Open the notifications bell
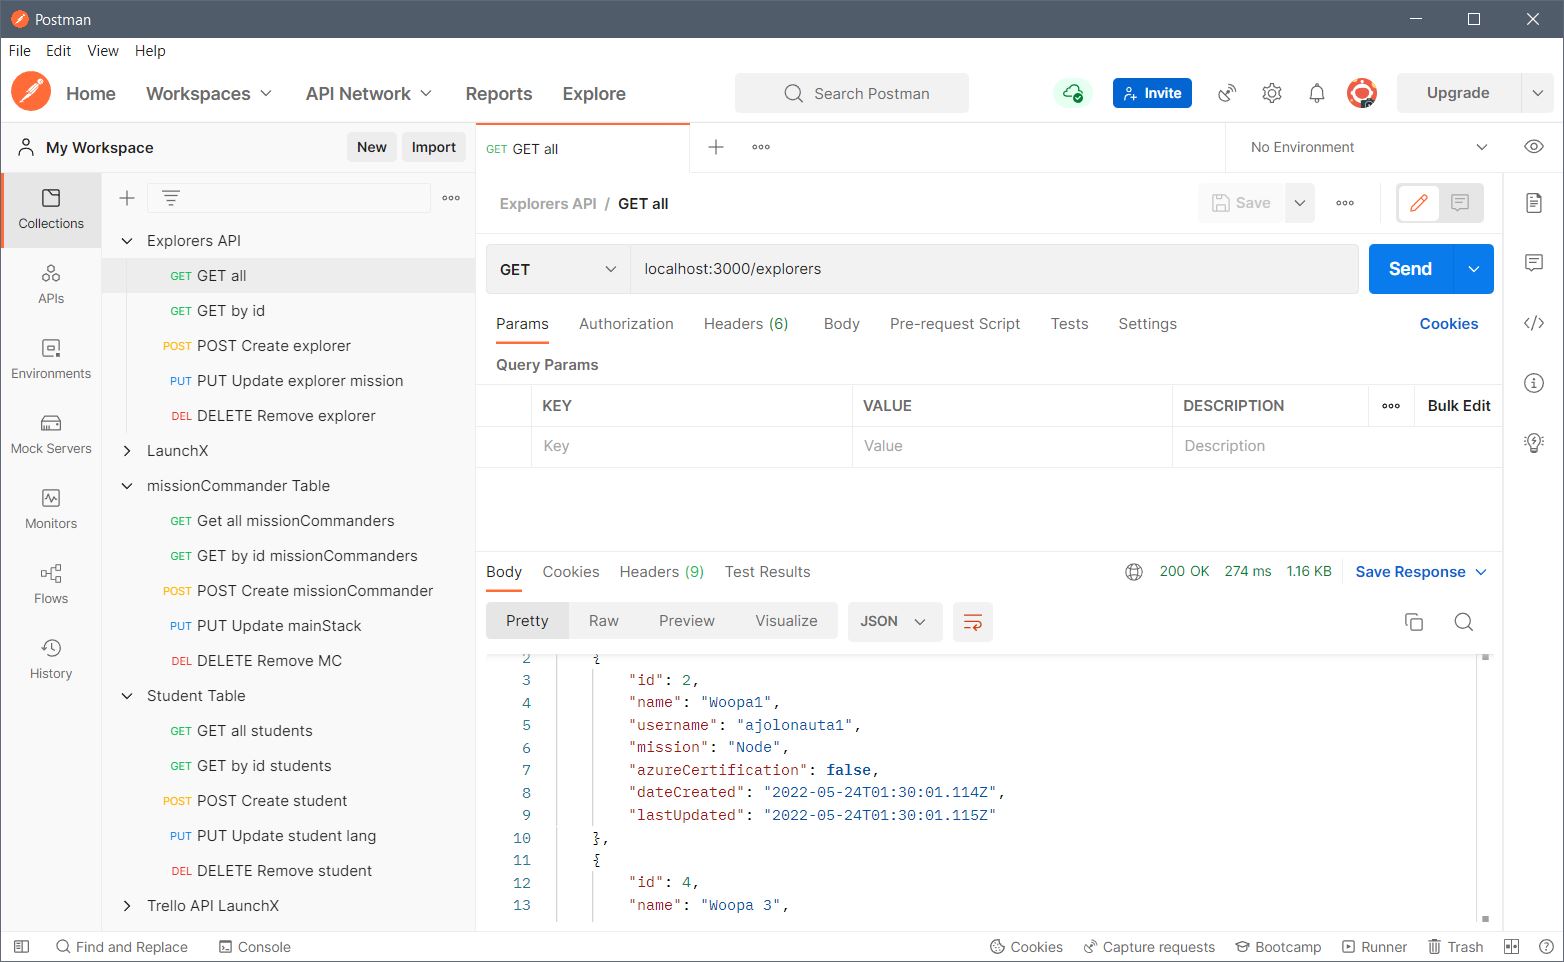The image size is (1564, 962). click(1317, 93)
